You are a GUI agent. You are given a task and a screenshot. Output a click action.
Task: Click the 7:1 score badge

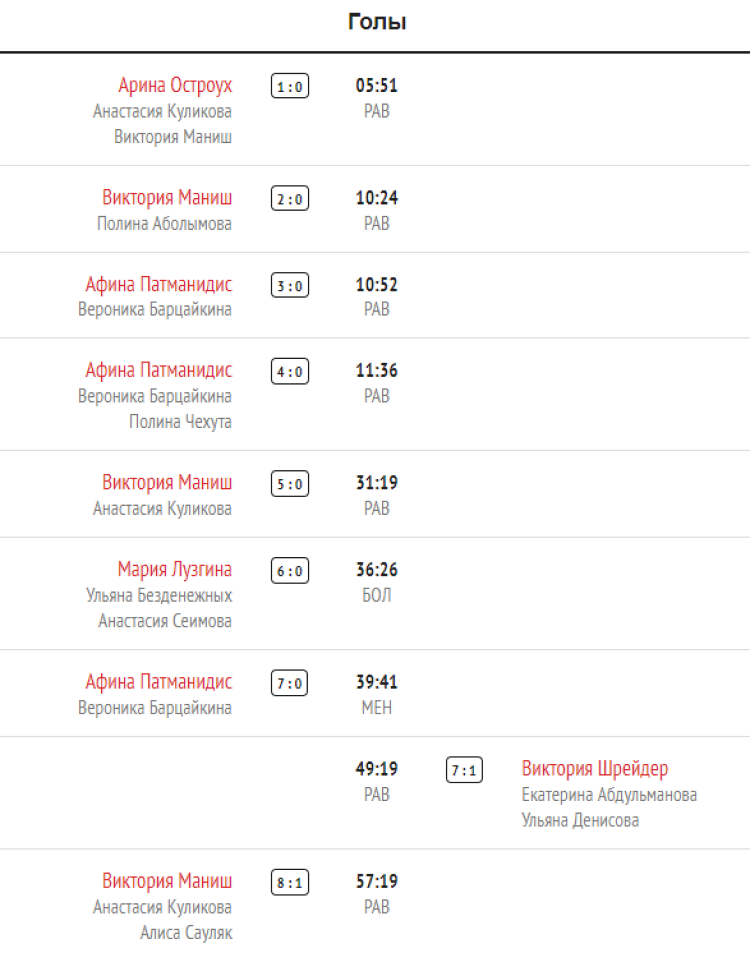point(464,771)
